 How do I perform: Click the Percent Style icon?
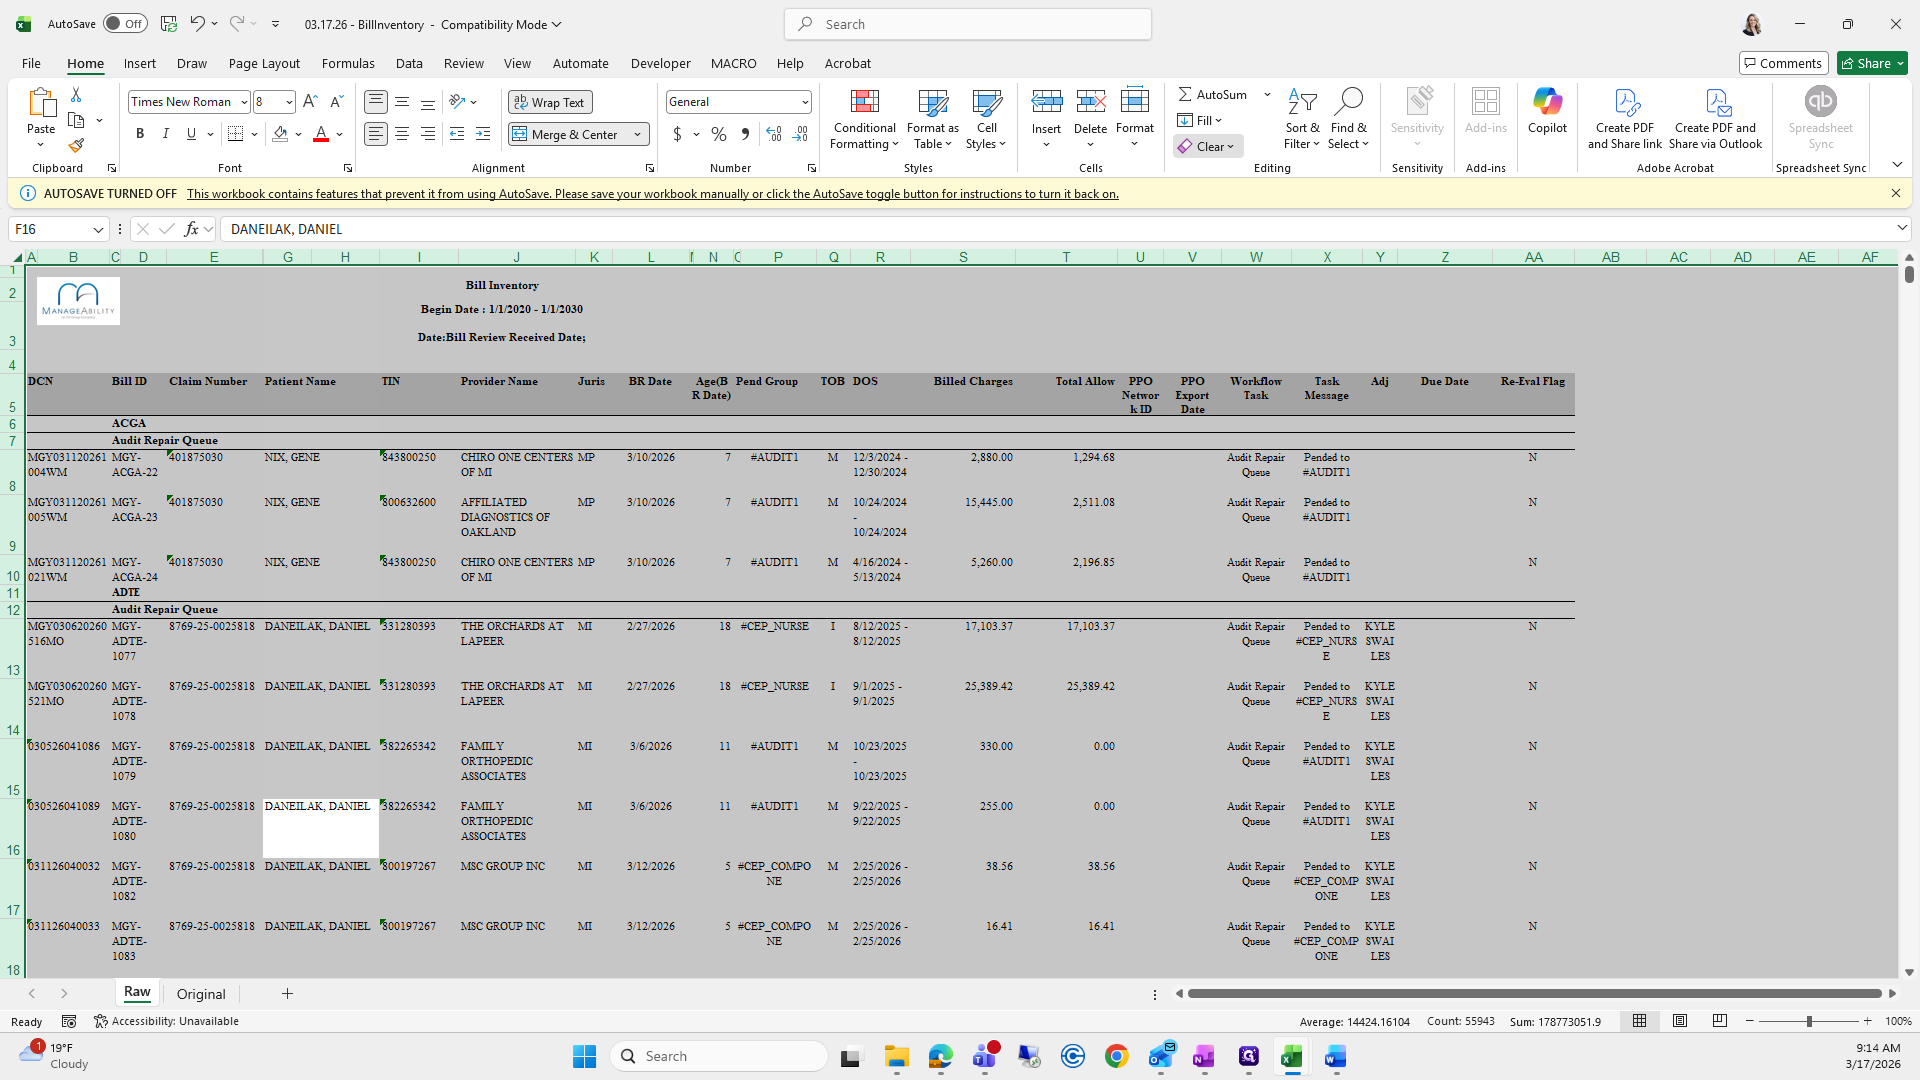click(718, 134)
